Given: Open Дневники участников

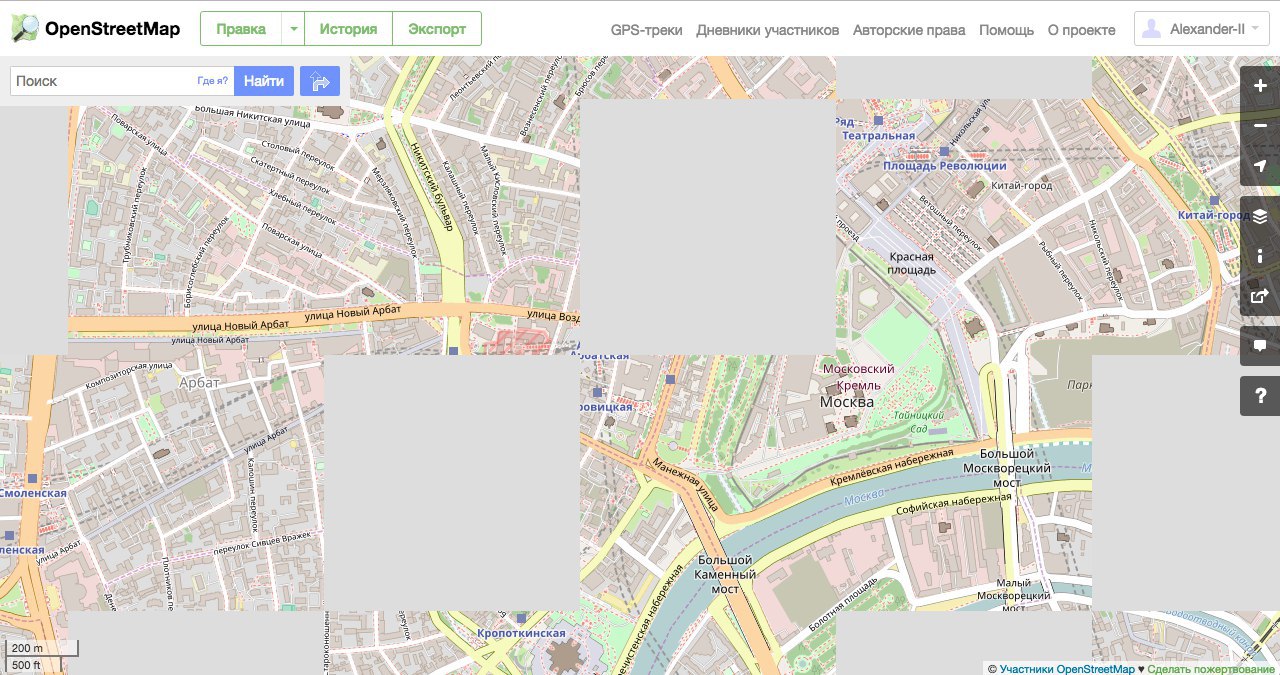Looking at the screenshot, I should click(768, 30).
